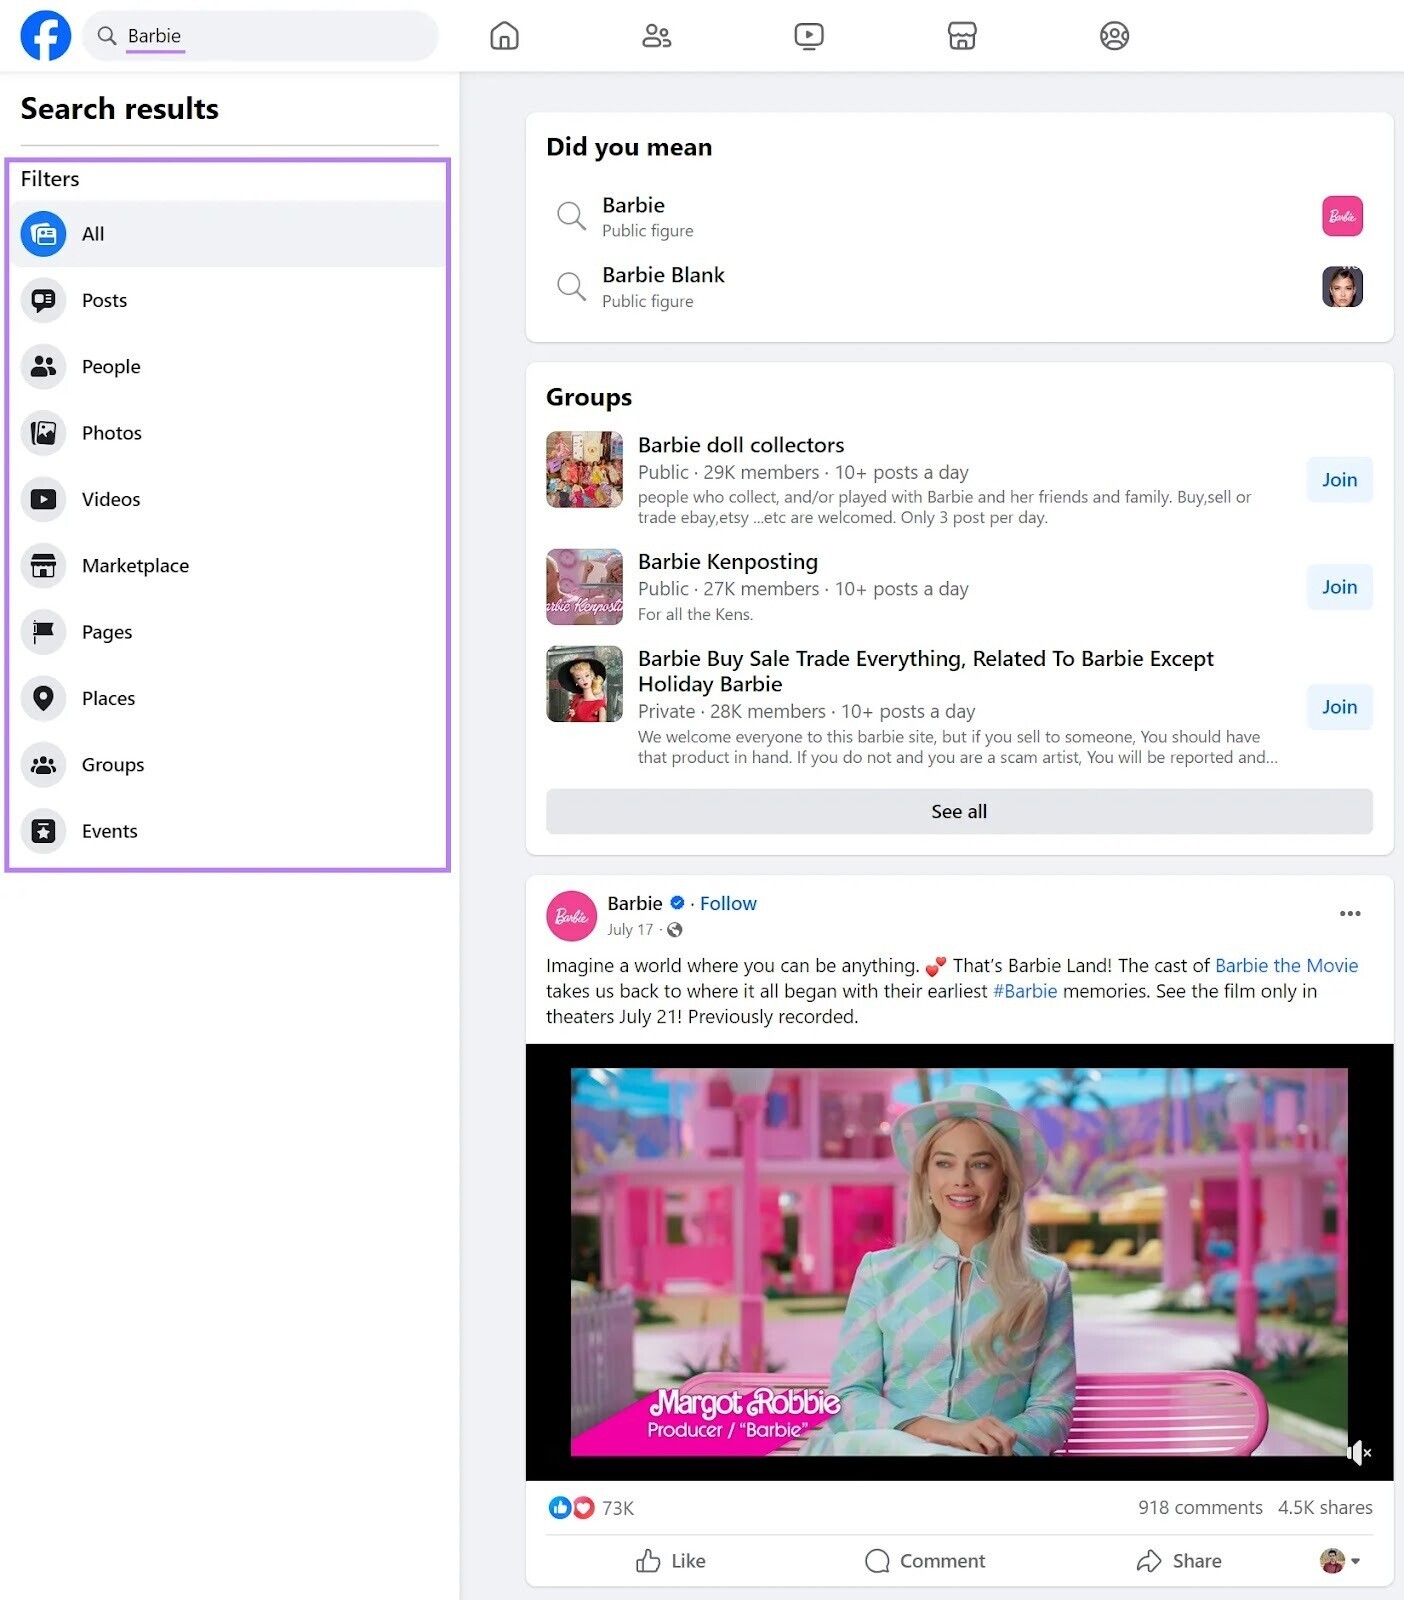Open the Barbie Kenposting group thumbnail
Image resolution: width=1404 pixels, height=1600 pixels.
(584, 587)
